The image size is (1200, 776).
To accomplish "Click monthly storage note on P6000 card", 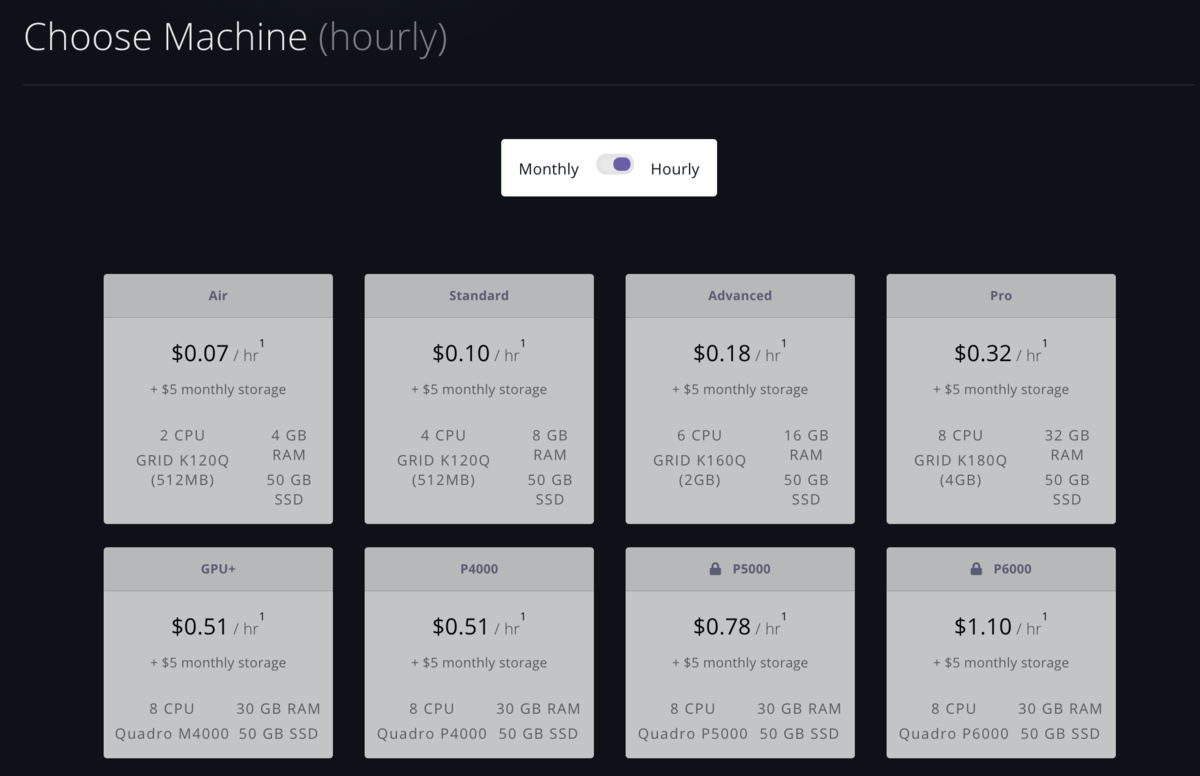I will pyautogui.click(x=1001, y=663).
